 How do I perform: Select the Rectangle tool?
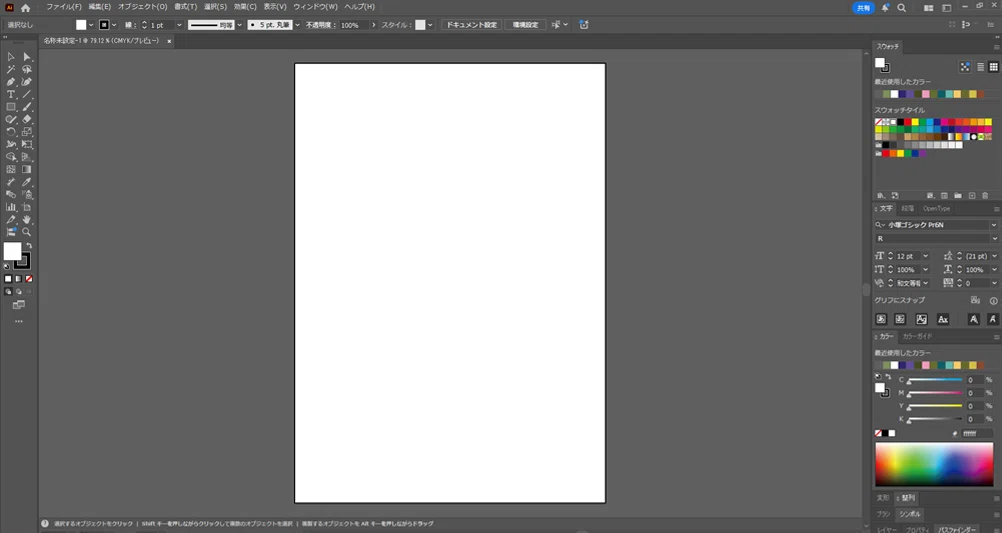click(x=11, y=107)
